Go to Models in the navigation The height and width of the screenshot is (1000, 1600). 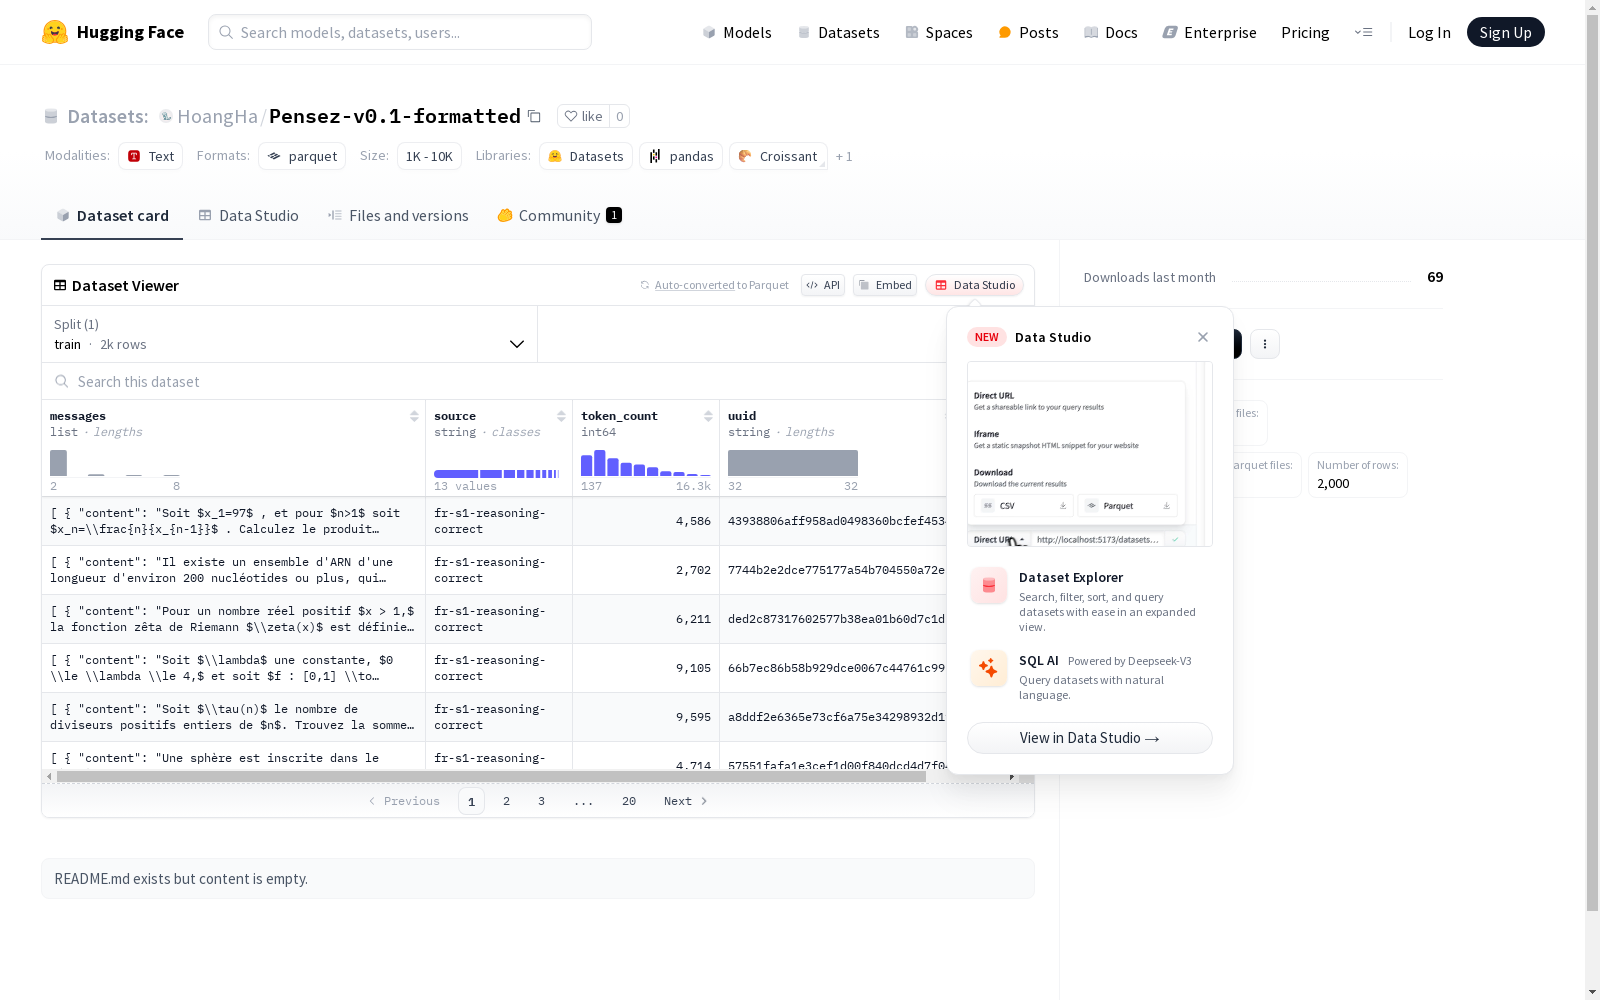[x=737, y=32]
